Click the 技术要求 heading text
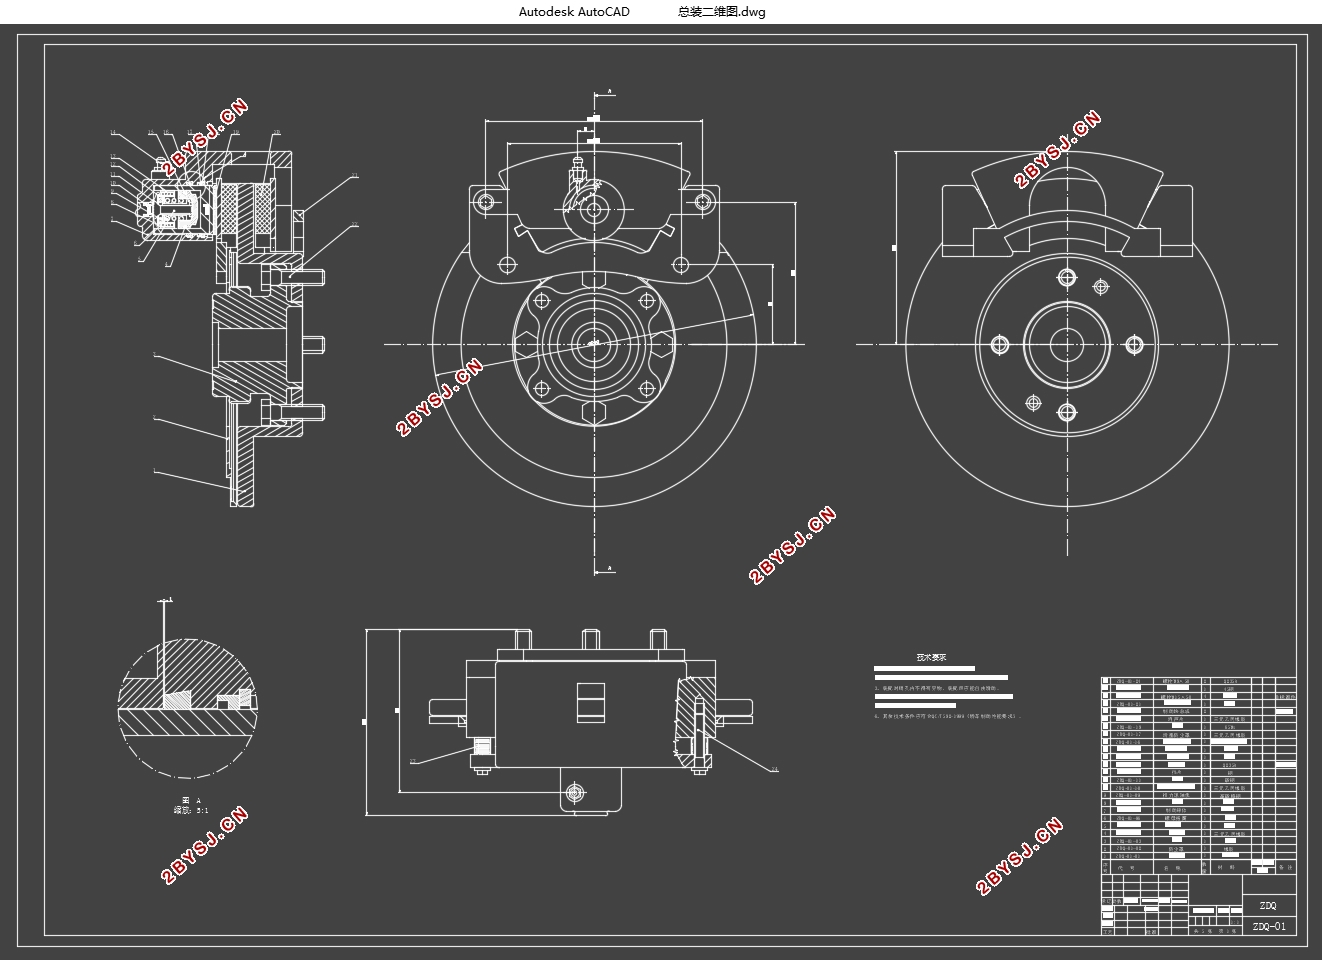This screenshot has height=960, width=1322. coord(930,658)
